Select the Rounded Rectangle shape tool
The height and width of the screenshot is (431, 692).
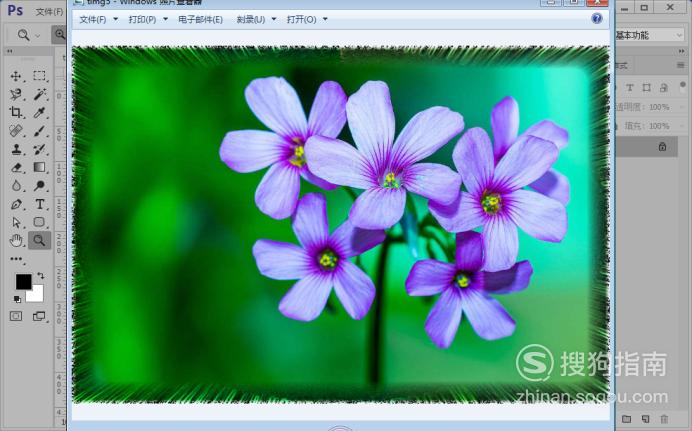(x=39, y=222)
